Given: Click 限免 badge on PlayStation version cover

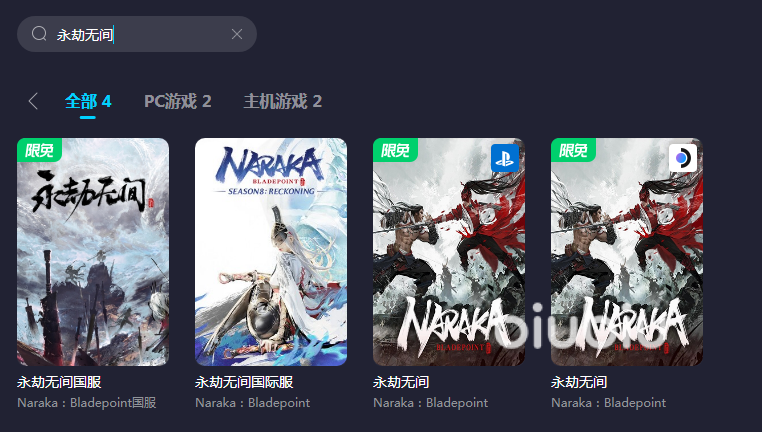Looking at the screenshot, I should point(395,150).
